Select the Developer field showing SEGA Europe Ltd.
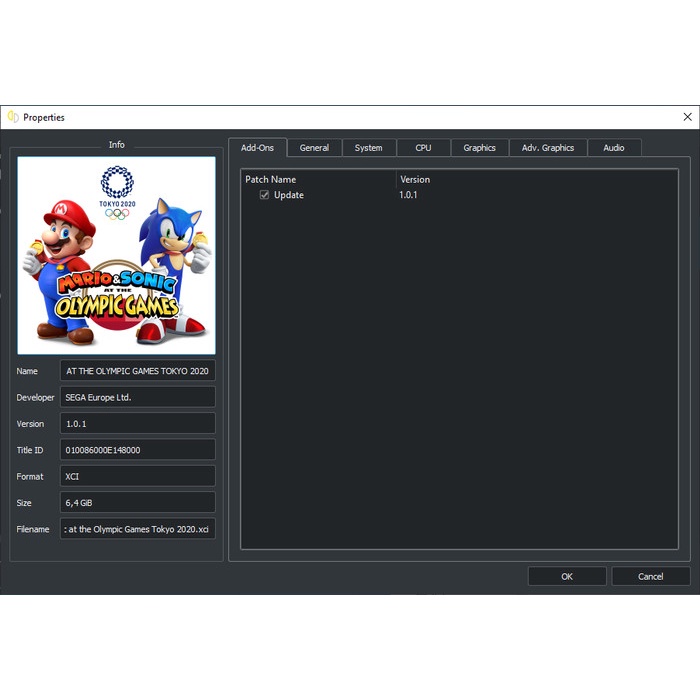 pos(138,397)
